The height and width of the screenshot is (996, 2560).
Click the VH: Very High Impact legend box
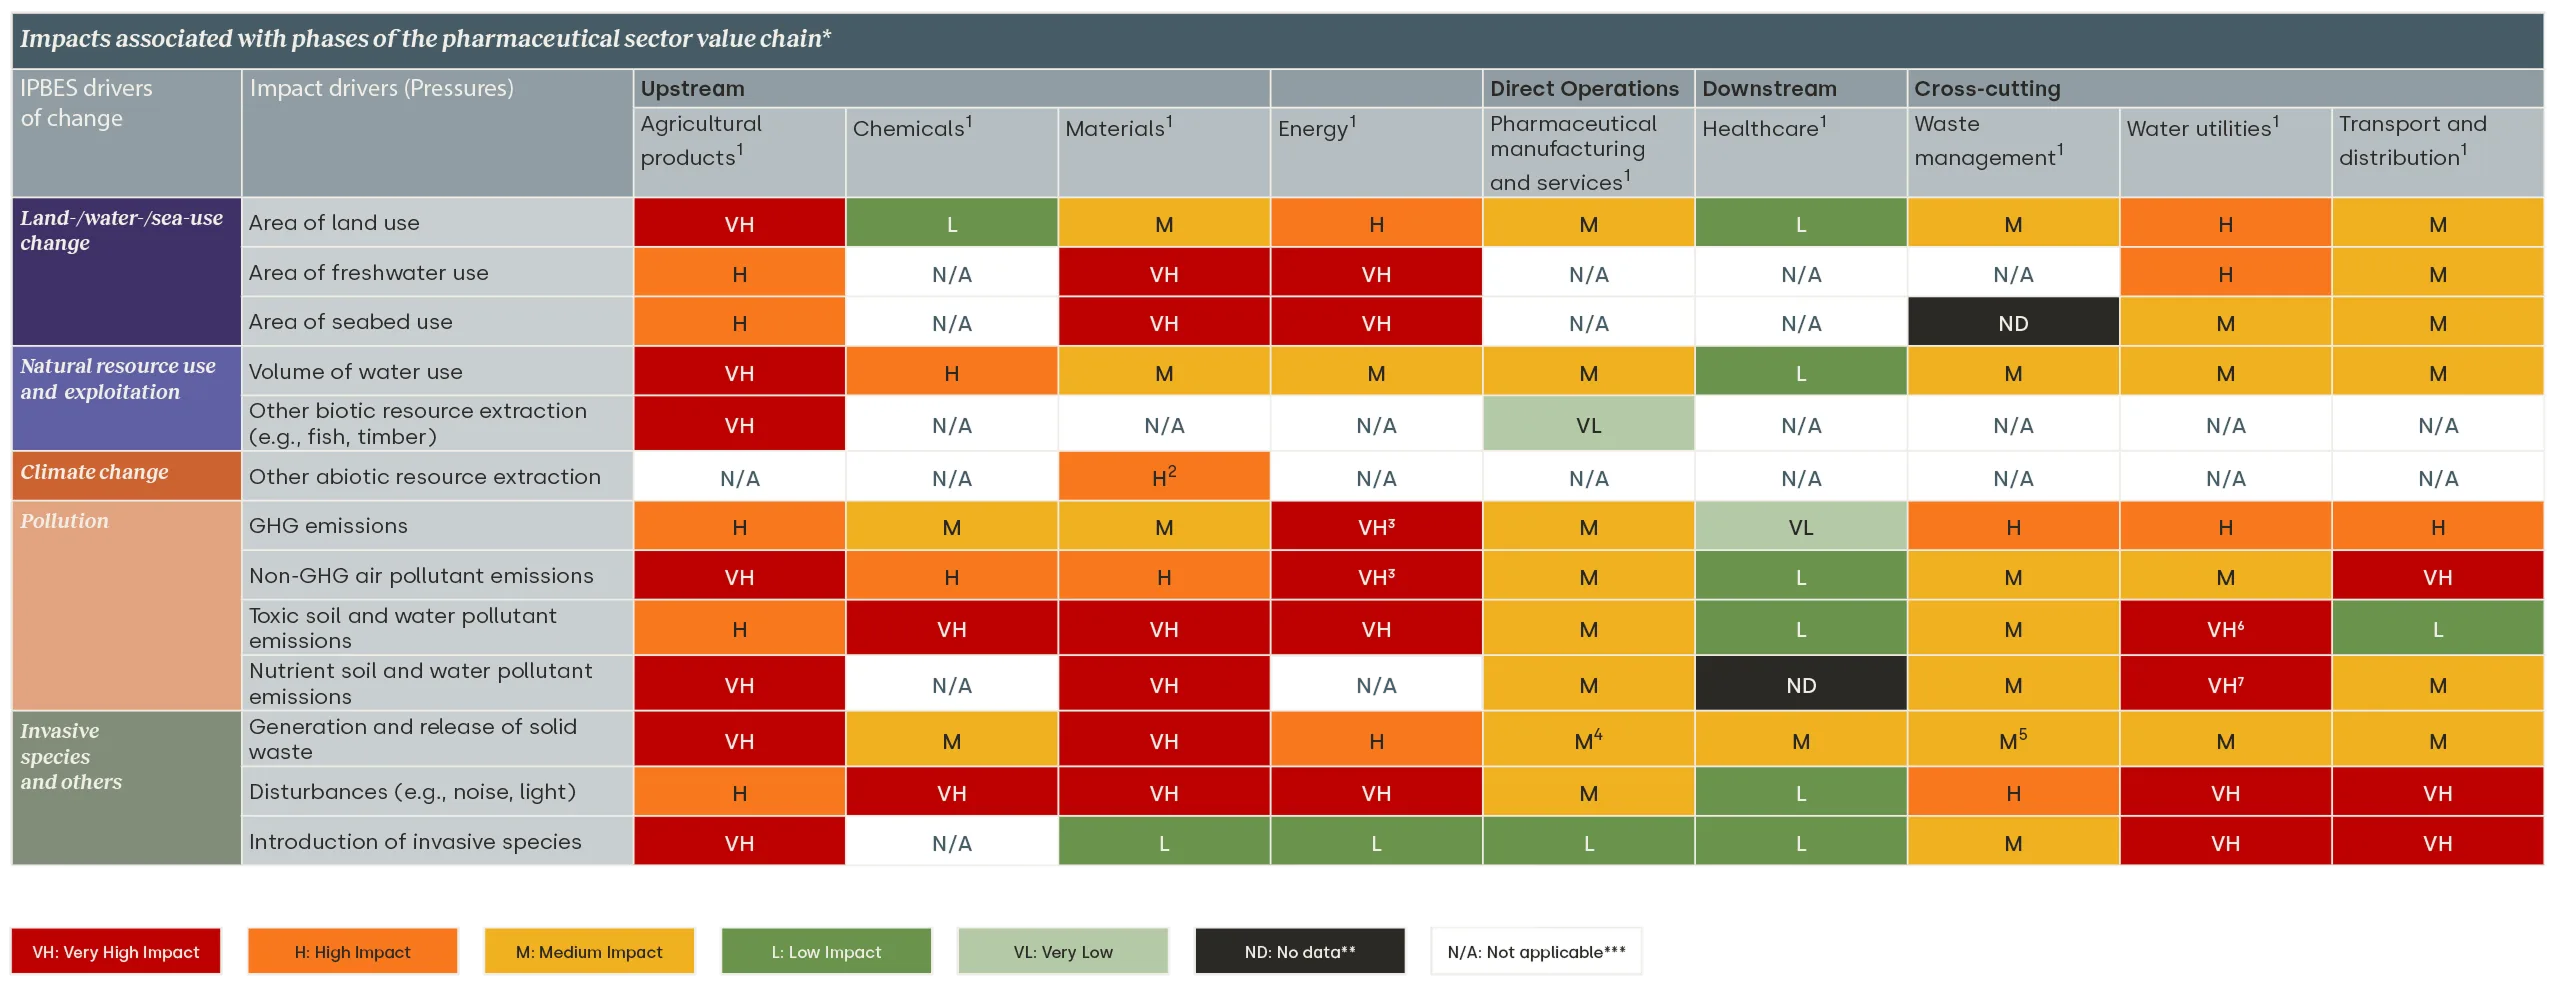tap(116, 951)
